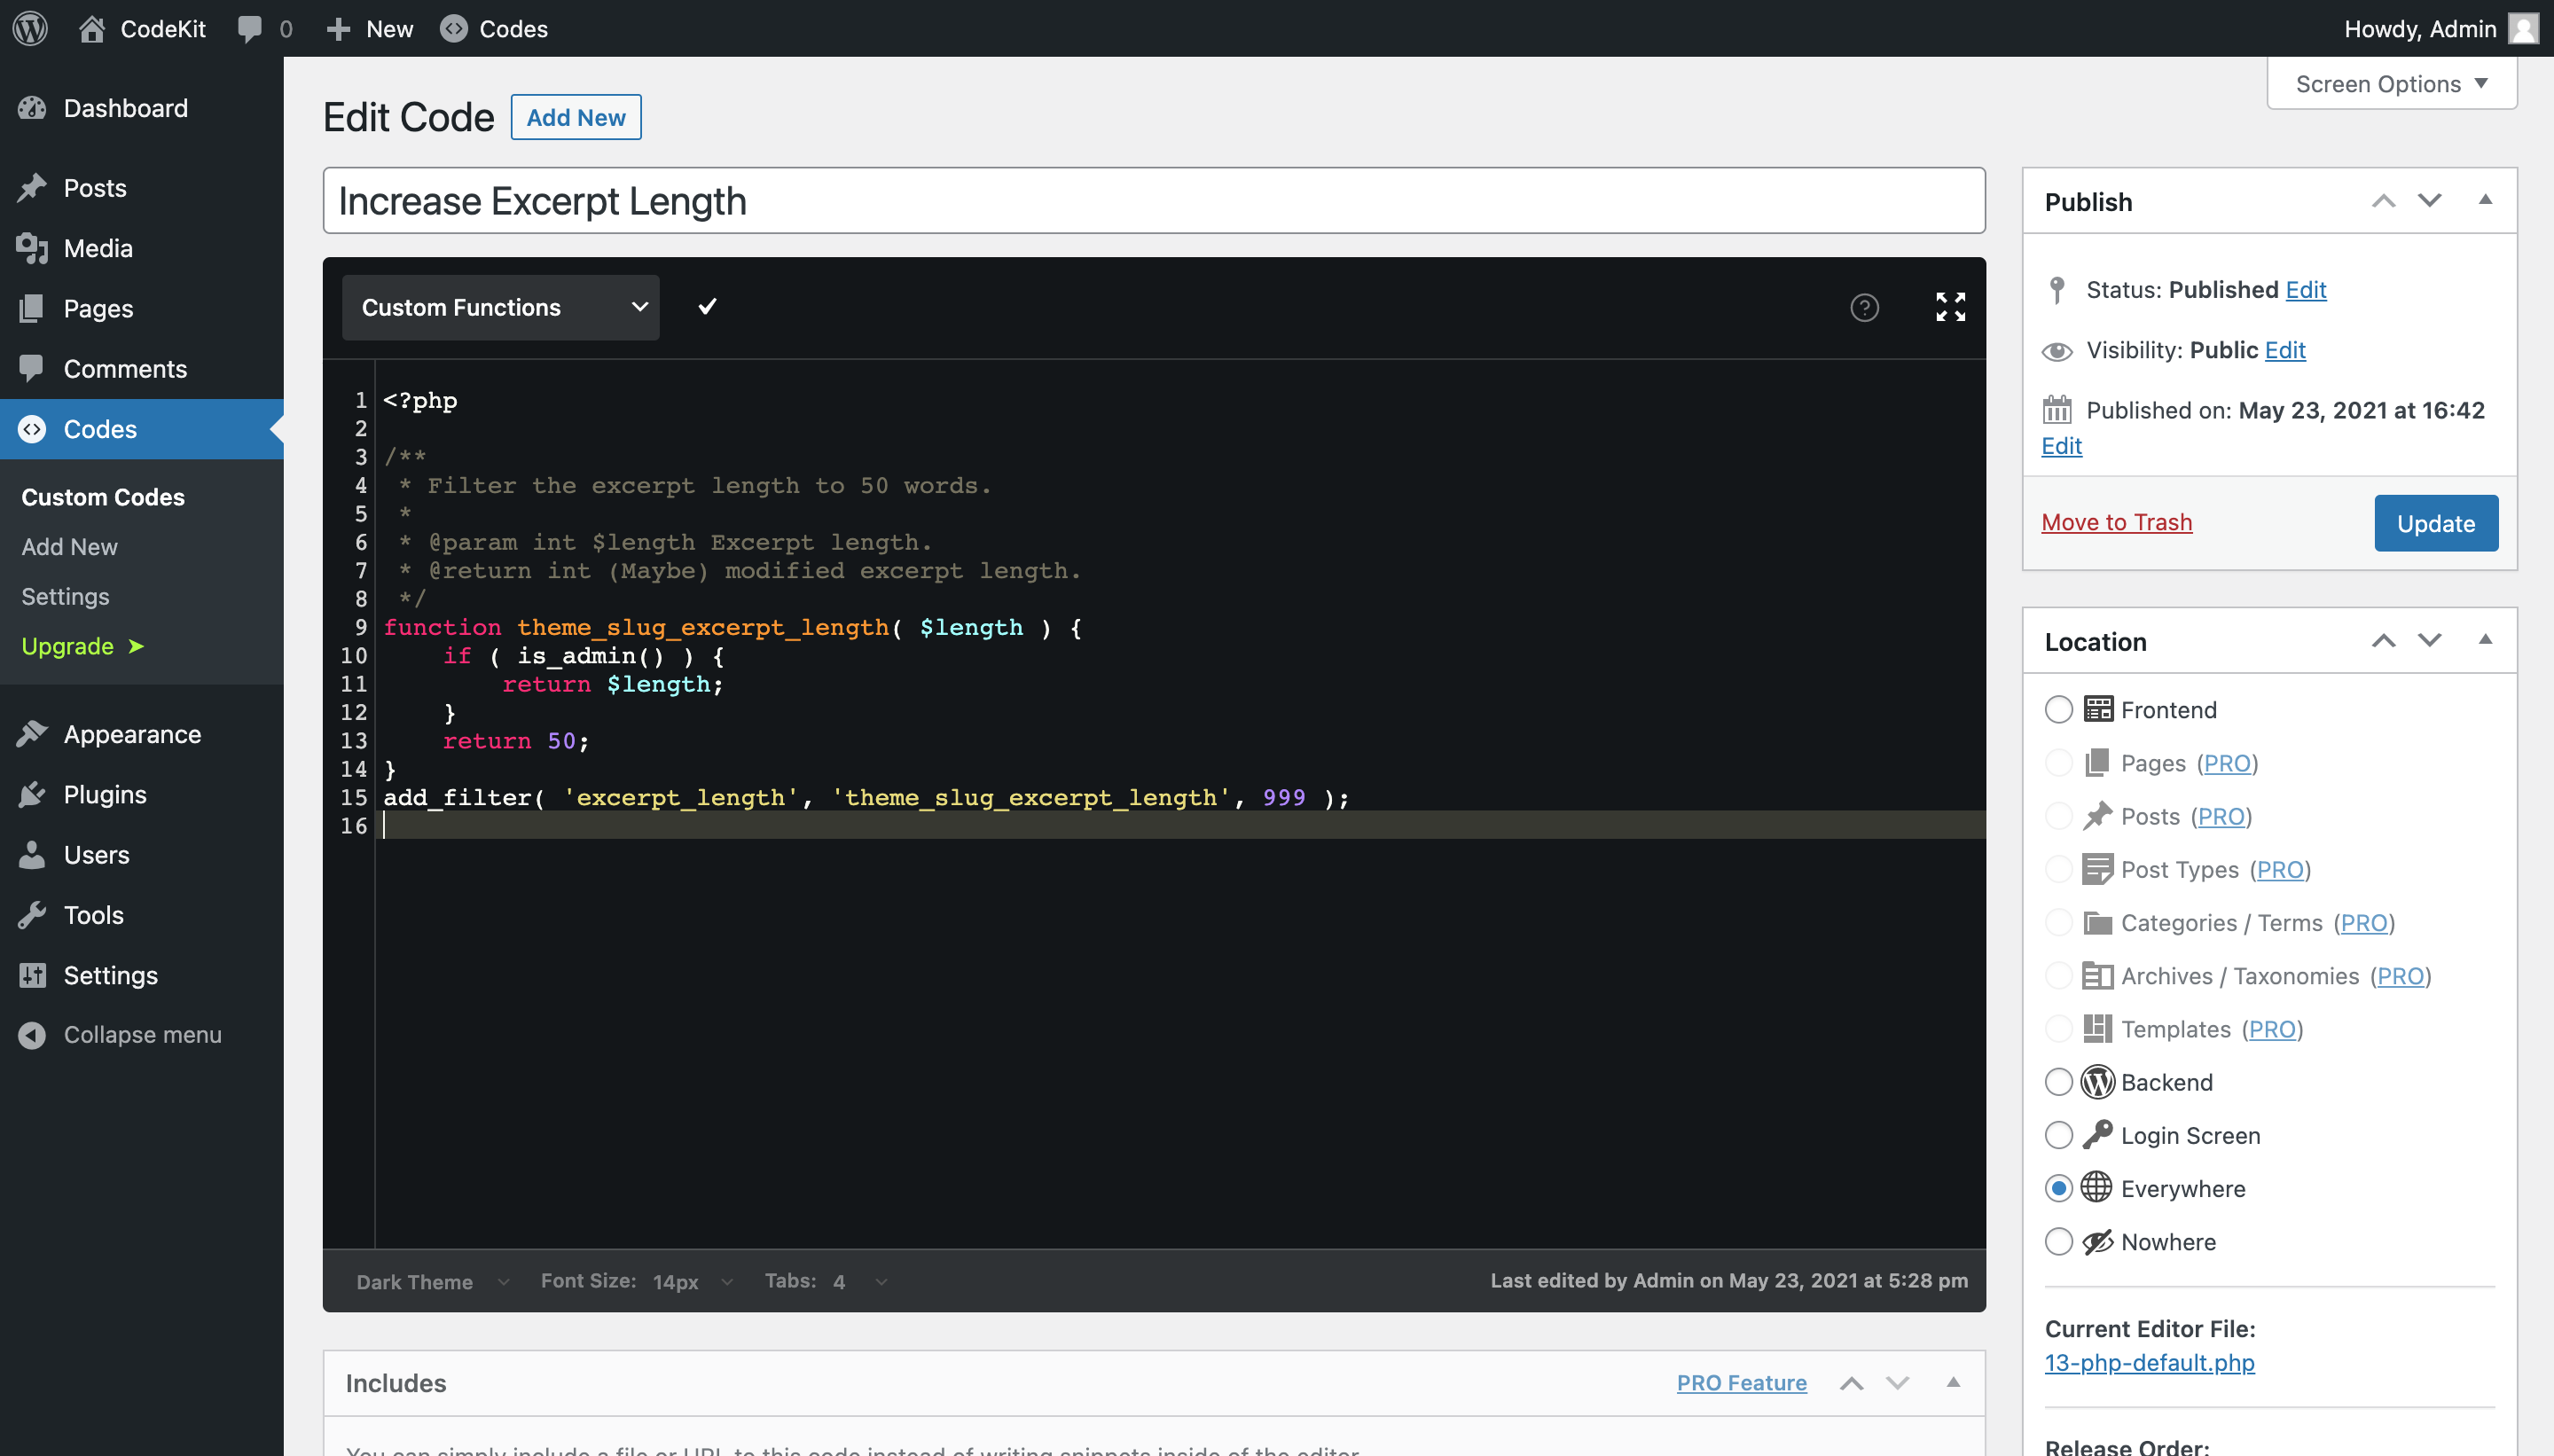Click the Dashboard menu item
This screenshot has width=2554, height=1456.
click(124, 109)
